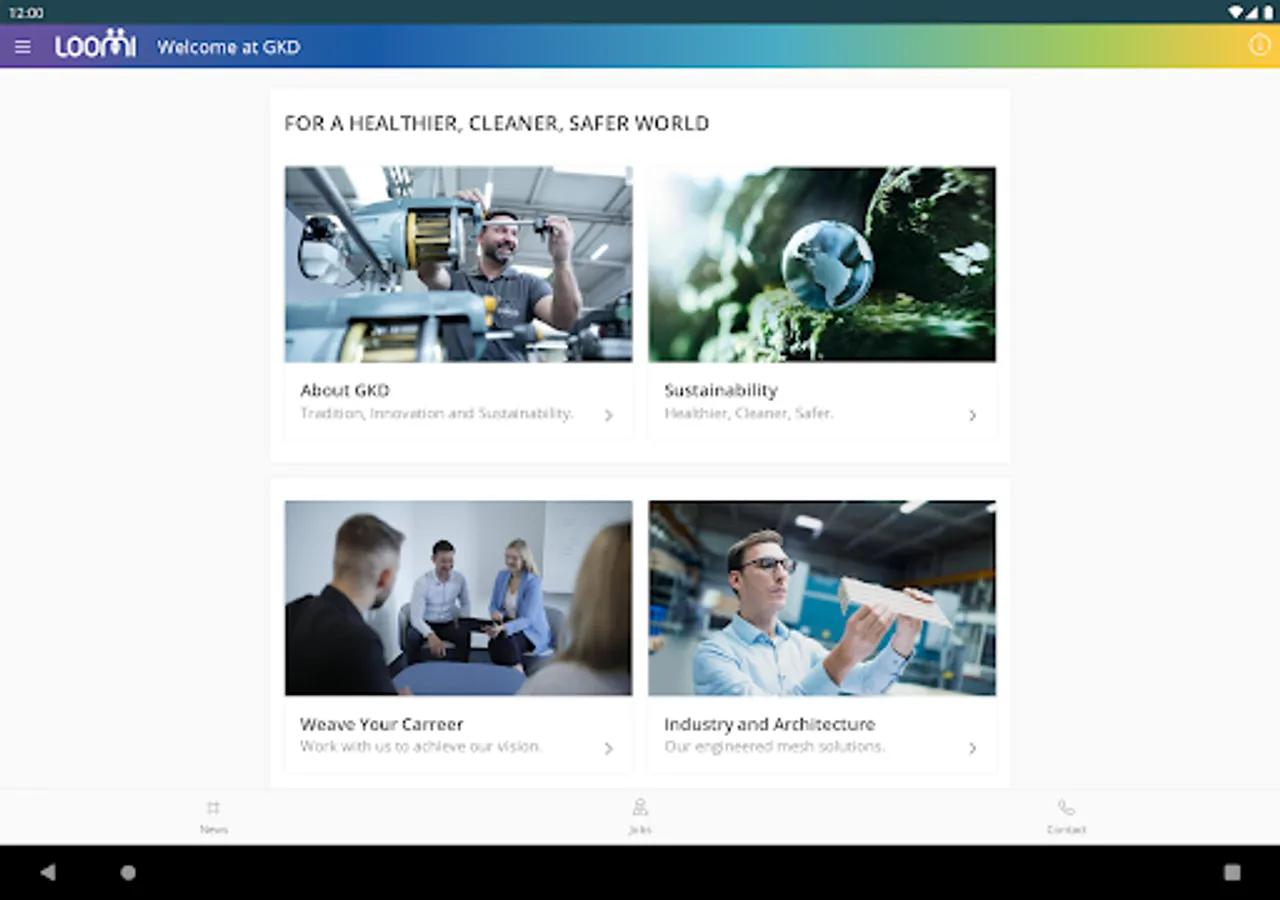Expand the Sustainability chevron
This screenshot has height=900, width=1280.
click(972, 415)
